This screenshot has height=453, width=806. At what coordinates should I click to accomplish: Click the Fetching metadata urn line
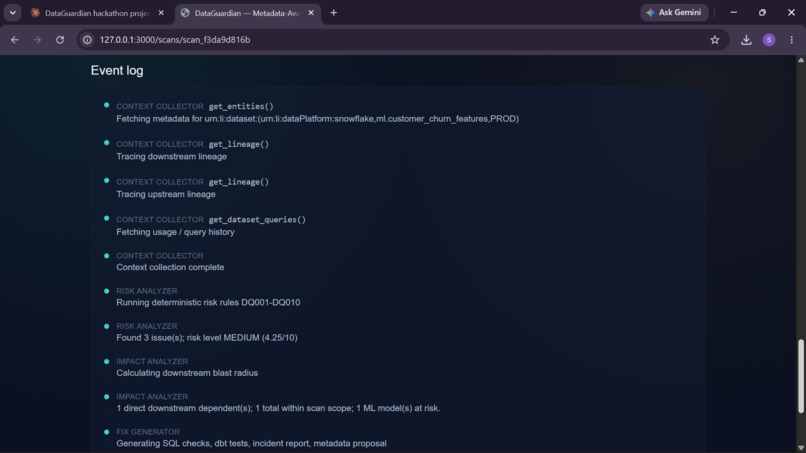click(x=317, y=119)
